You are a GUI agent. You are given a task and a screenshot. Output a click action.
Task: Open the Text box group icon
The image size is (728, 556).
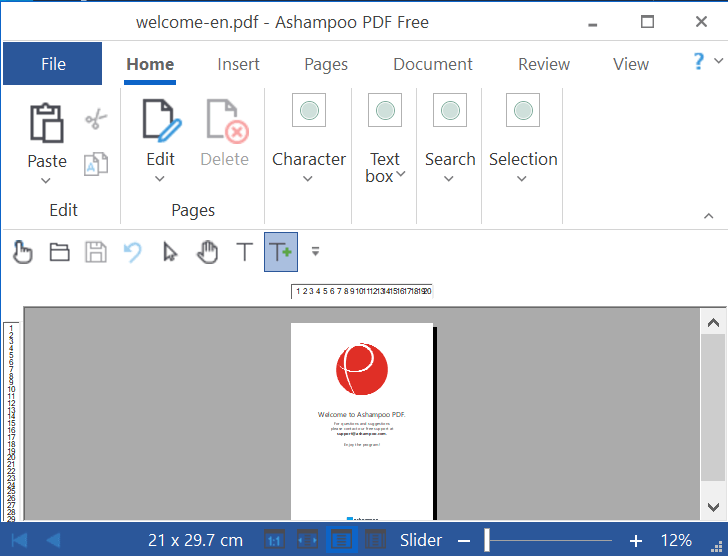(385, 110)
